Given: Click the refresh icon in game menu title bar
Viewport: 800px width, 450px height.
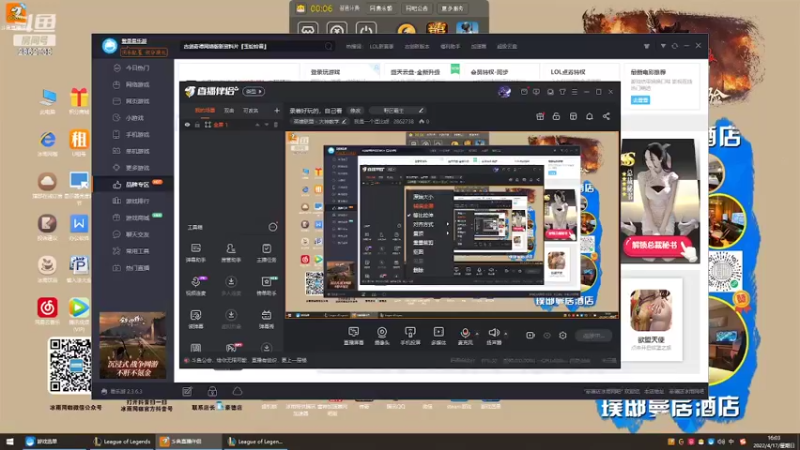Looking at the screenshot, I should (x=674, y=46).
